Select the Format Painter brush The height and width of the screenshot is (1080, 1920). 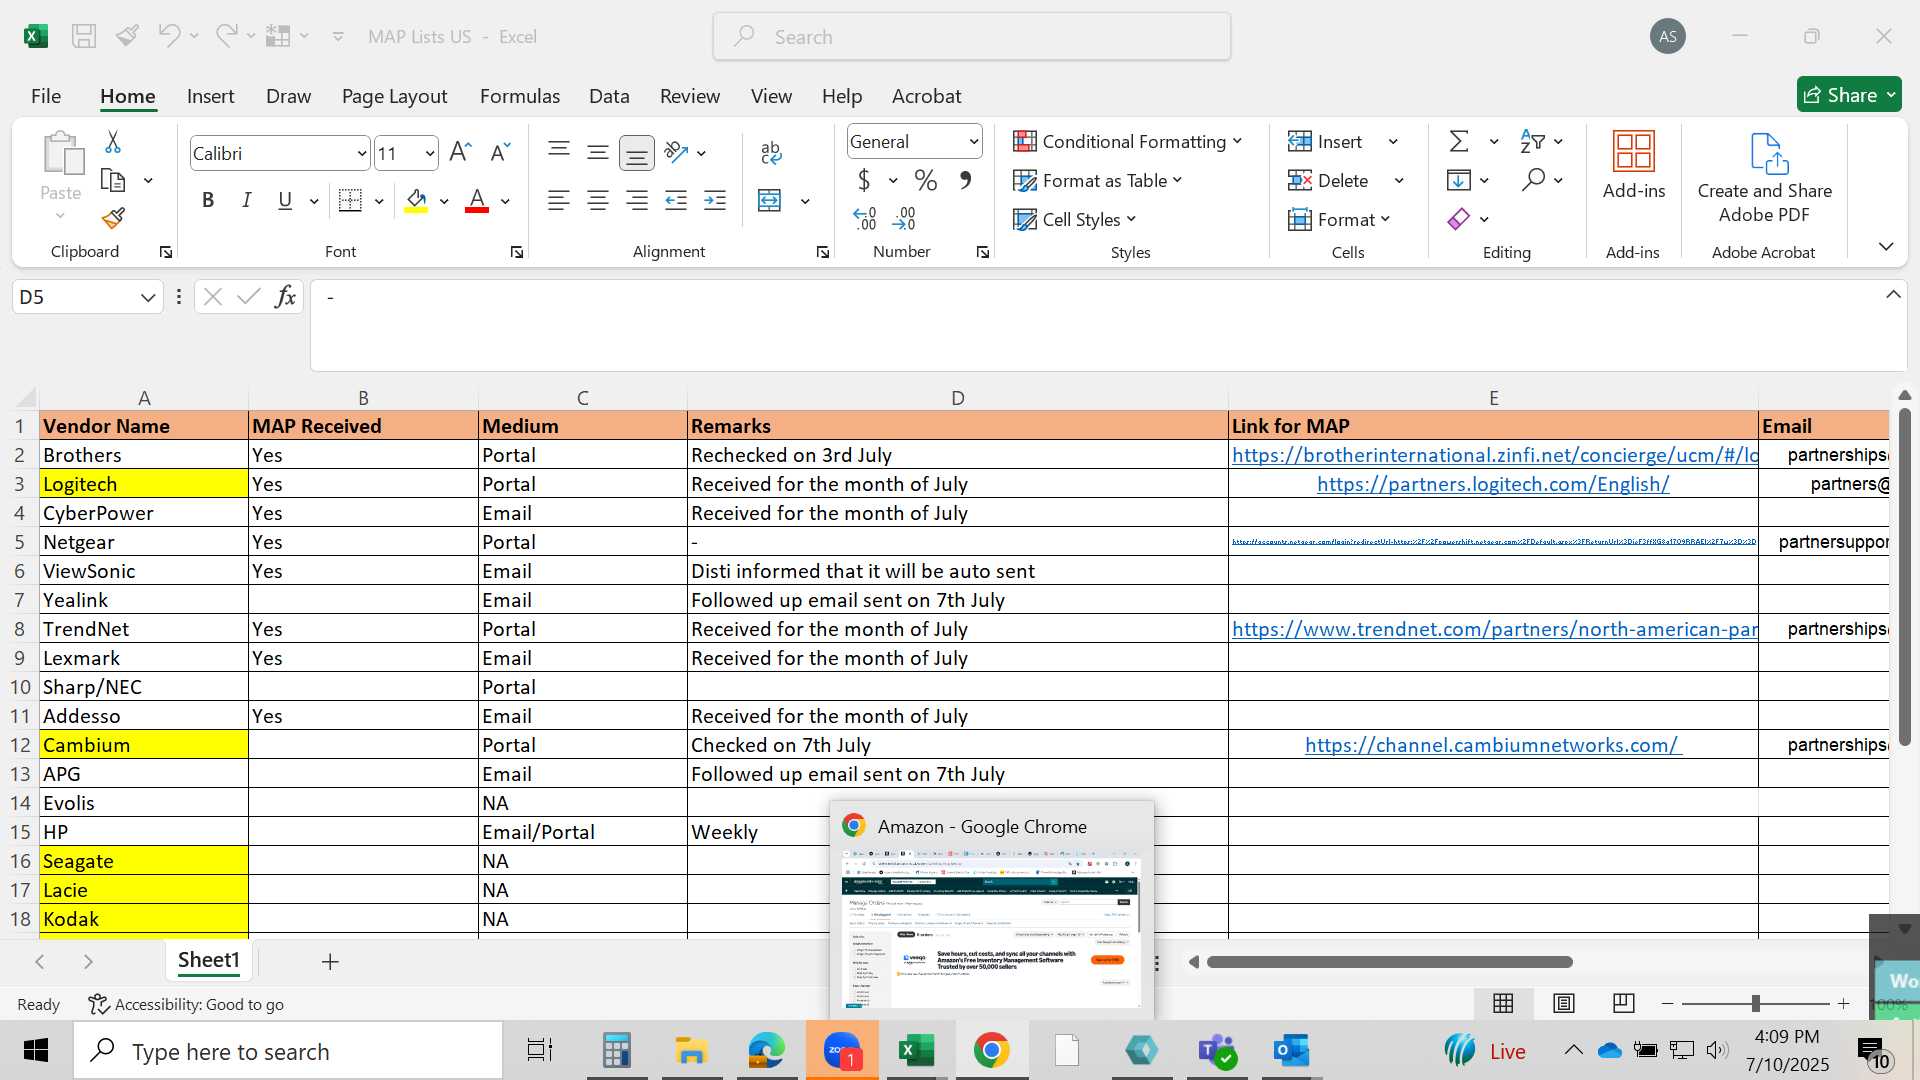[113, 218]
